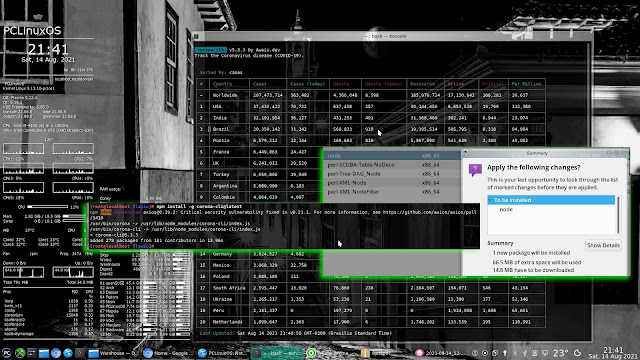Select the 'node' package row in Synaptic
This screenshot has height=360, width=640.
tap(393, 156)
